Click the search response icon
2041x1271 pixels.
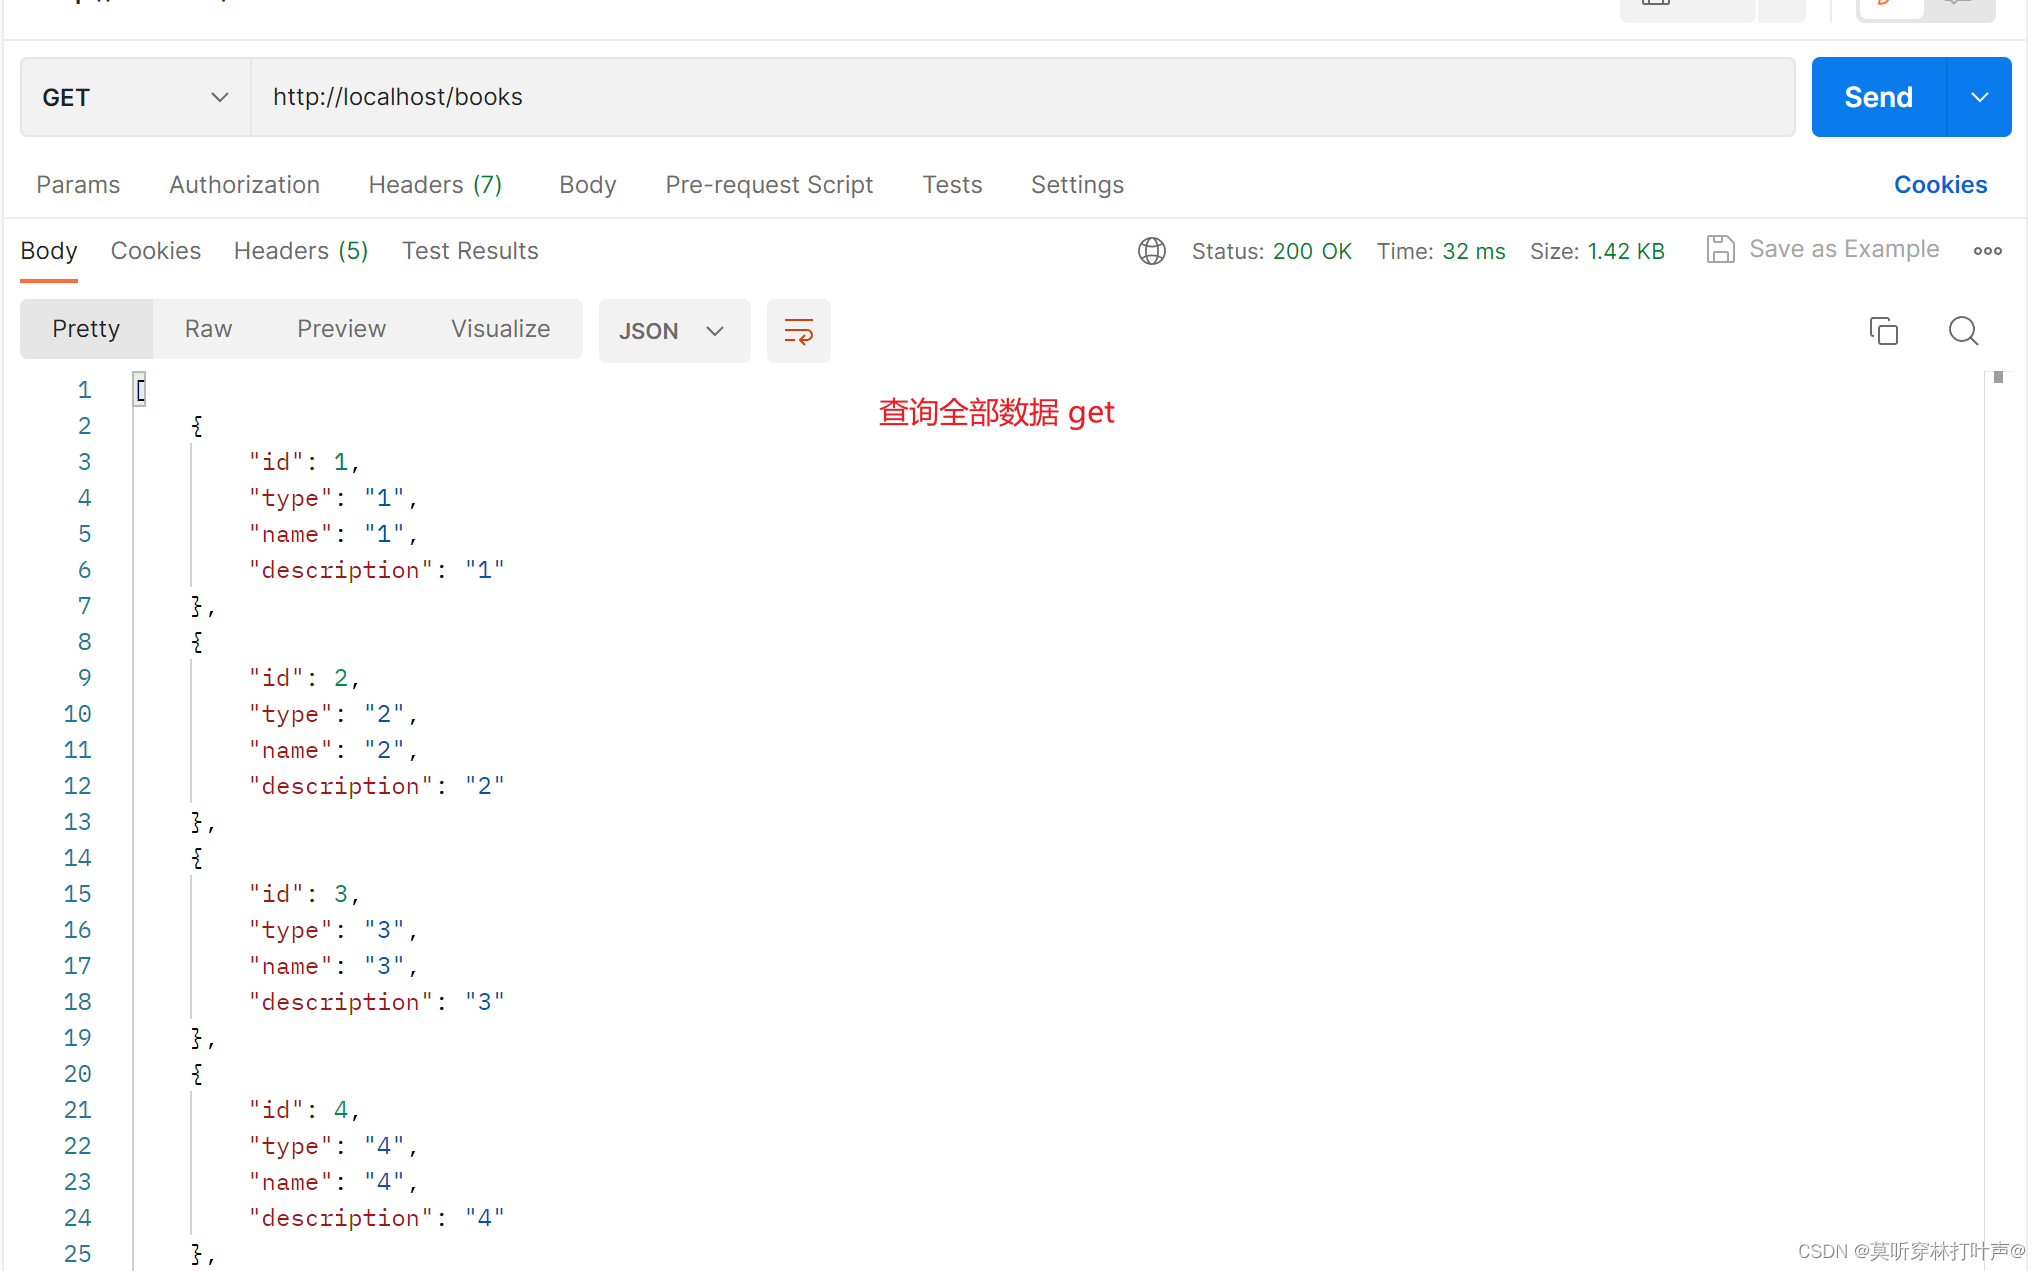pos(1964,331)
